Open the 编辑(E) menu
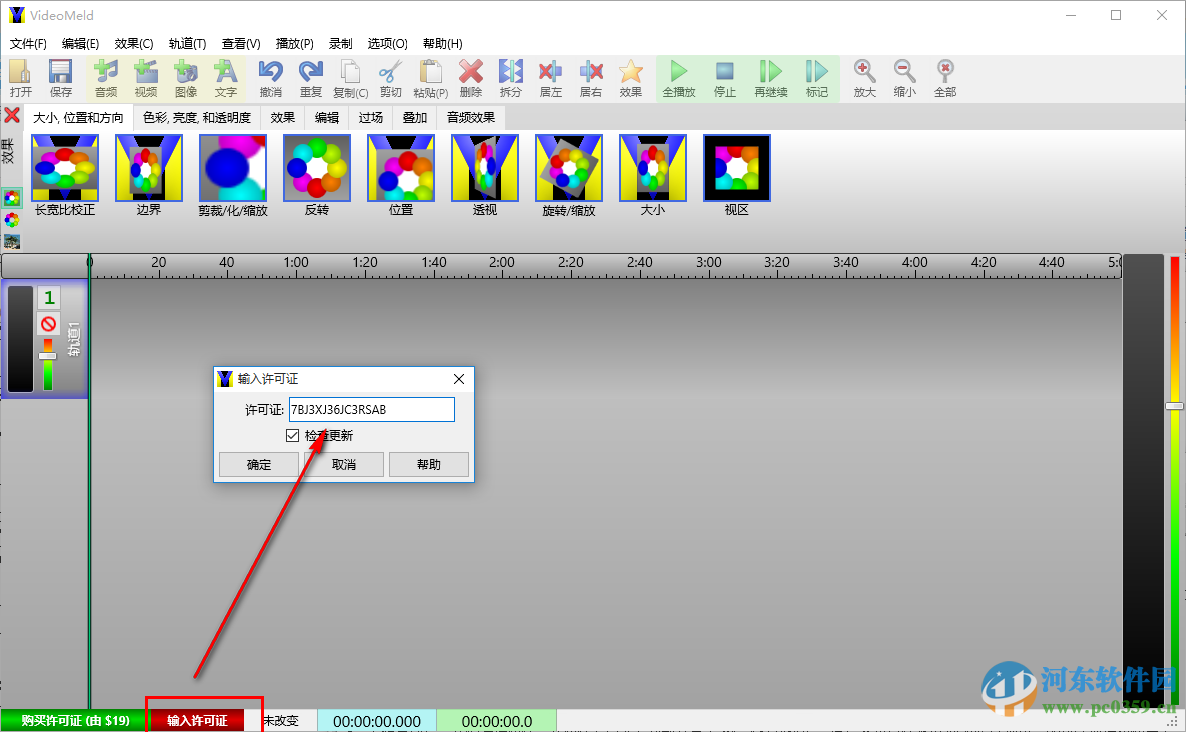The width and height of the screenshot is (1186, 732). point(80,44)
